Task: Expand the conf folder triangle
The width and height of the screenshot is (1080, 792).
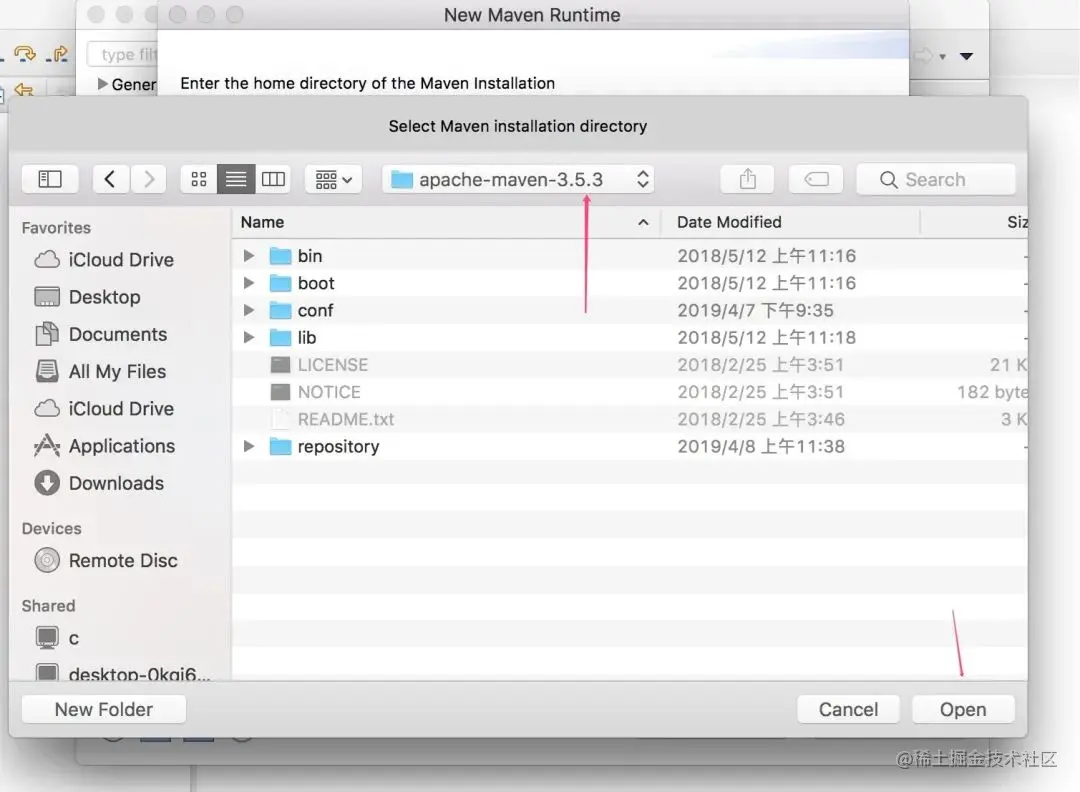Action: [249, 311]
